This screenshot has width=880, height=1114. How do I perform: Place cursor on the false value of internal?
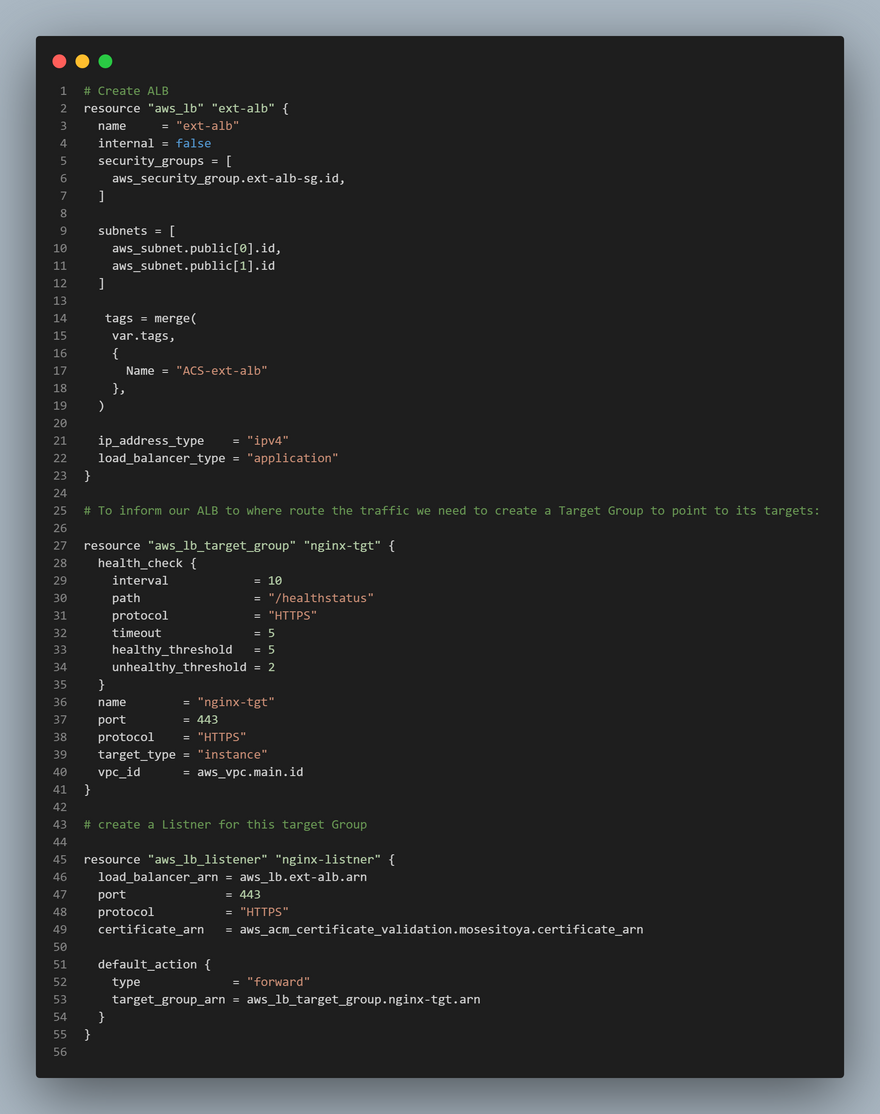193,143
